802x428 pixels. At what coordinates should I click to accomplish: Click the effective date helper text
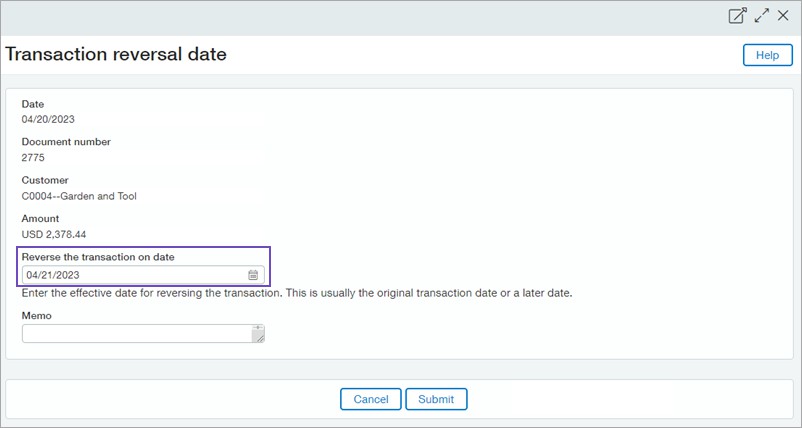(296, 294)
